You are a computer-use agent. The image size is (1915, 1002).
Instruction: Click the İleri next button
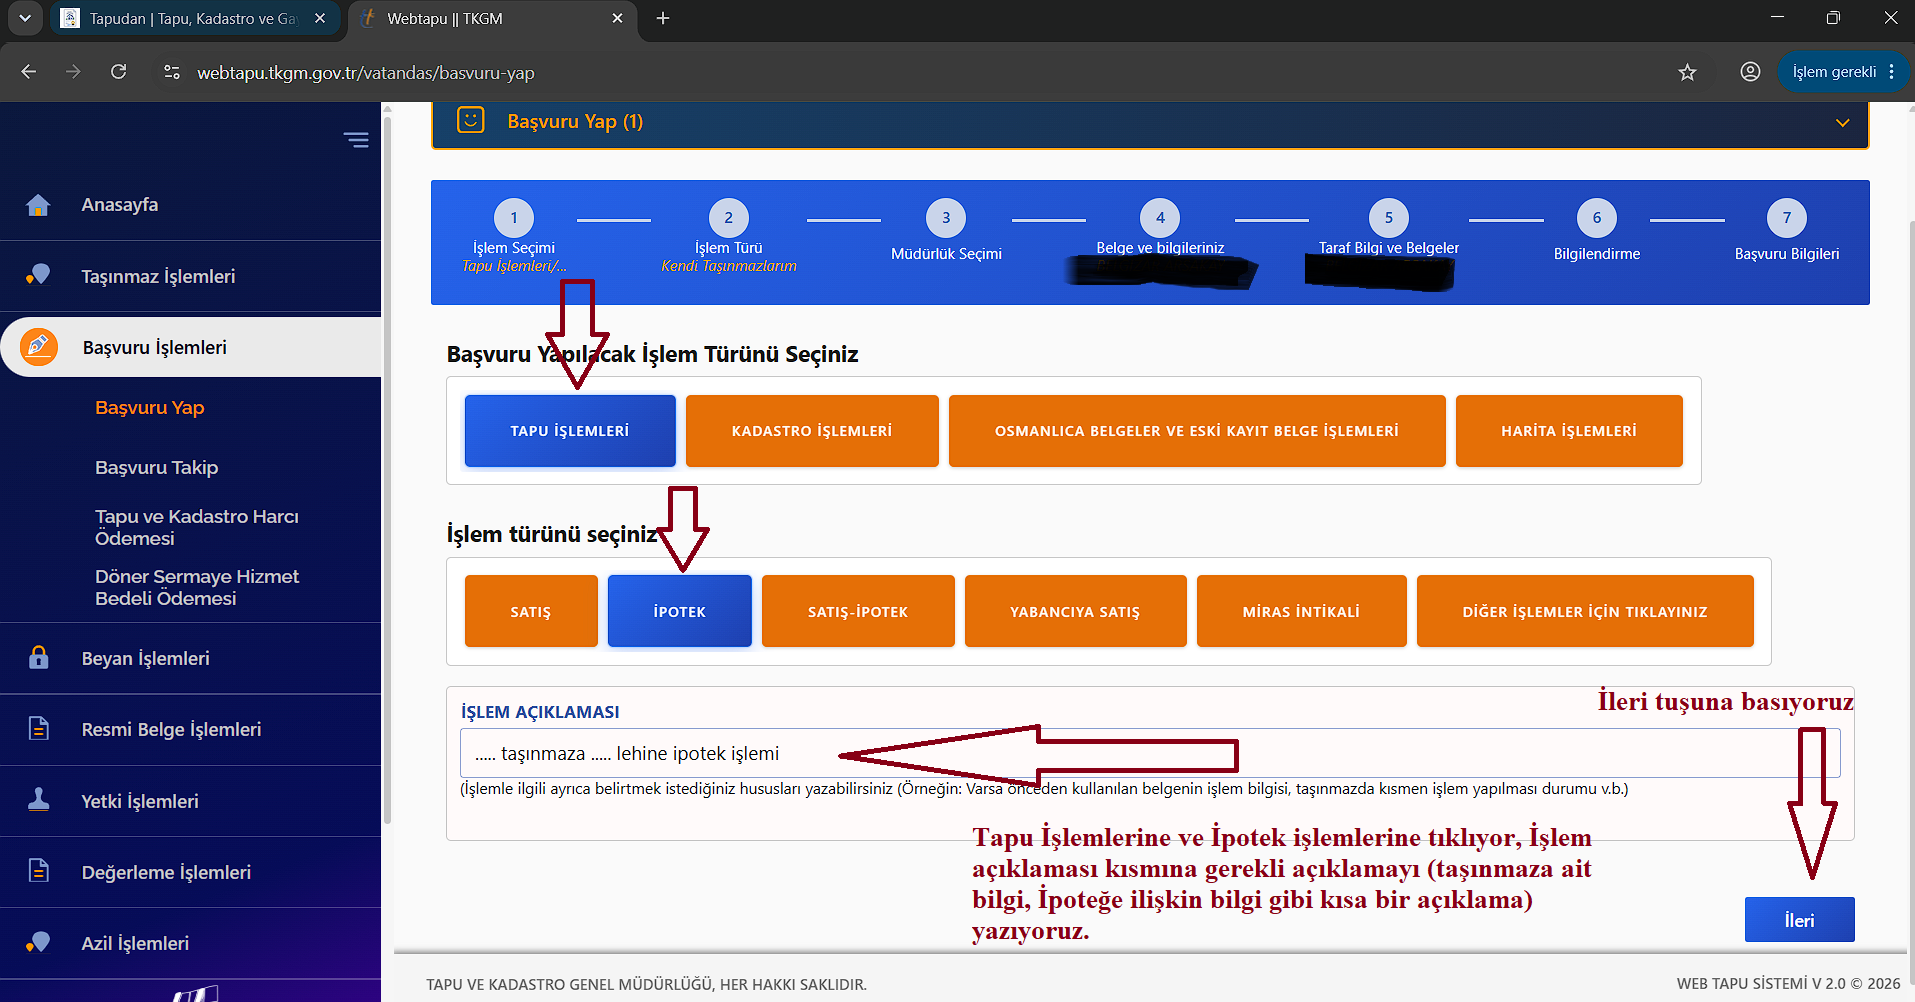1799,920
